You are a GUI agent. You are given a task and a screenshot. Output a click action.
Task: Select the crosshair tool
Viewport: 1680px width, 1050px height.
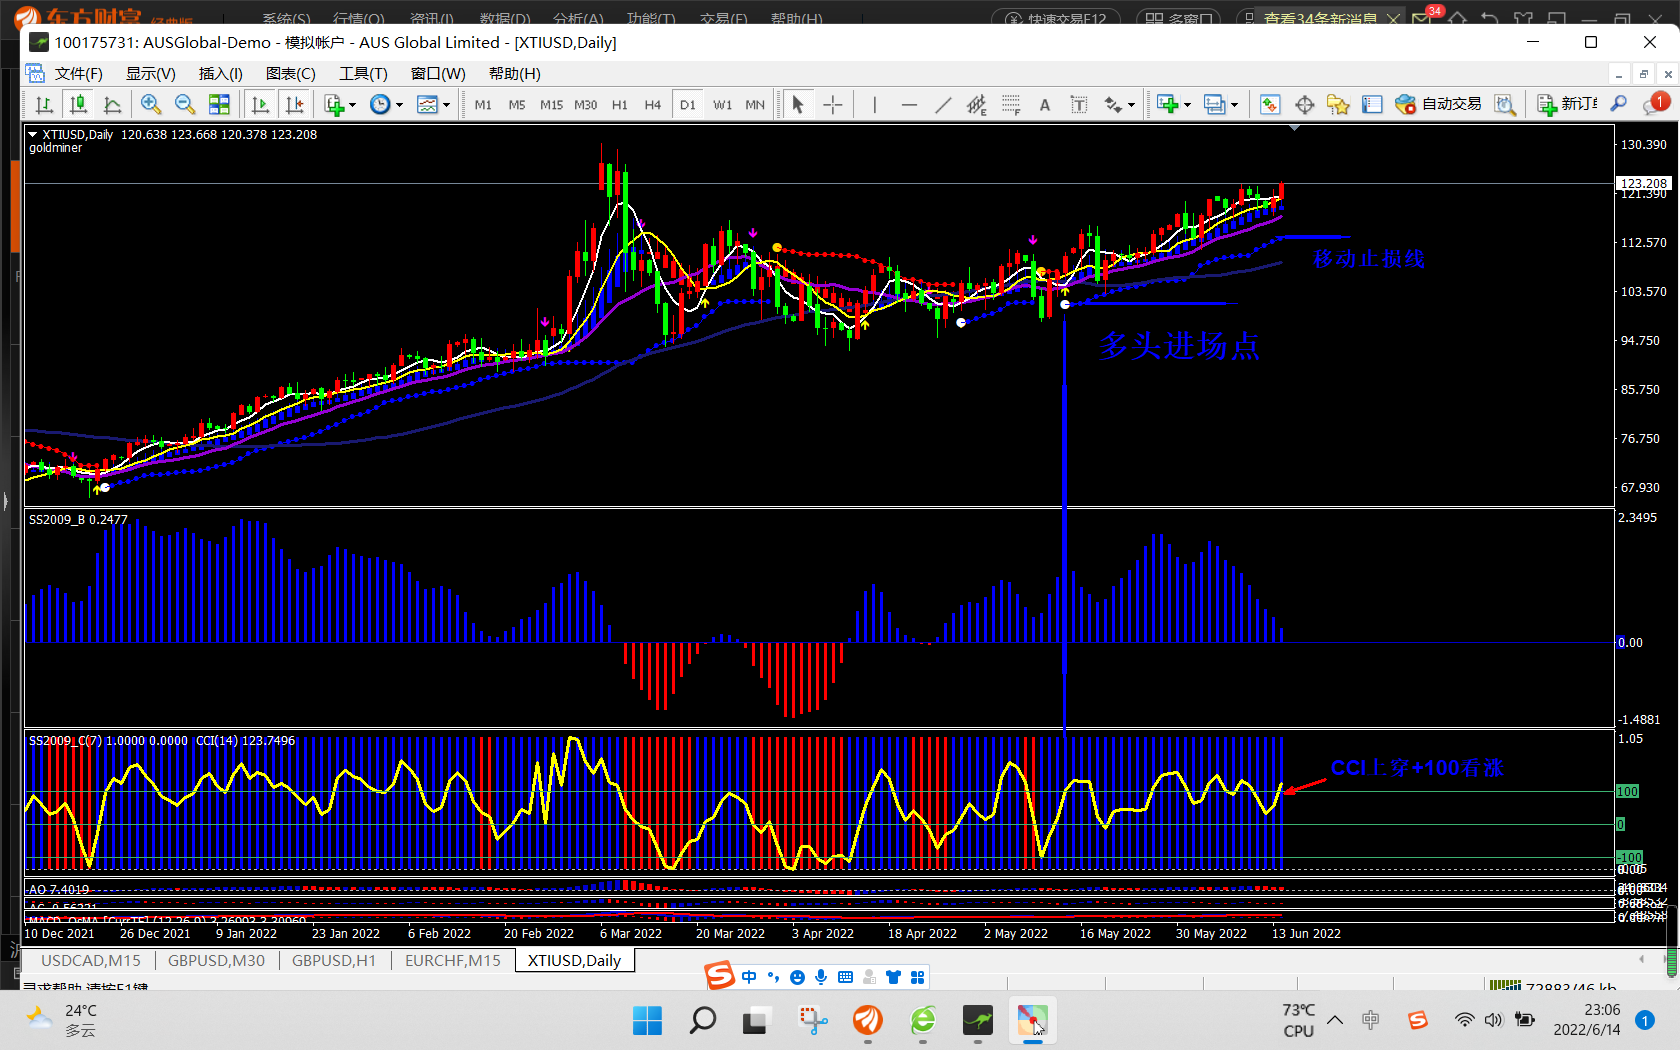(832, 104)
